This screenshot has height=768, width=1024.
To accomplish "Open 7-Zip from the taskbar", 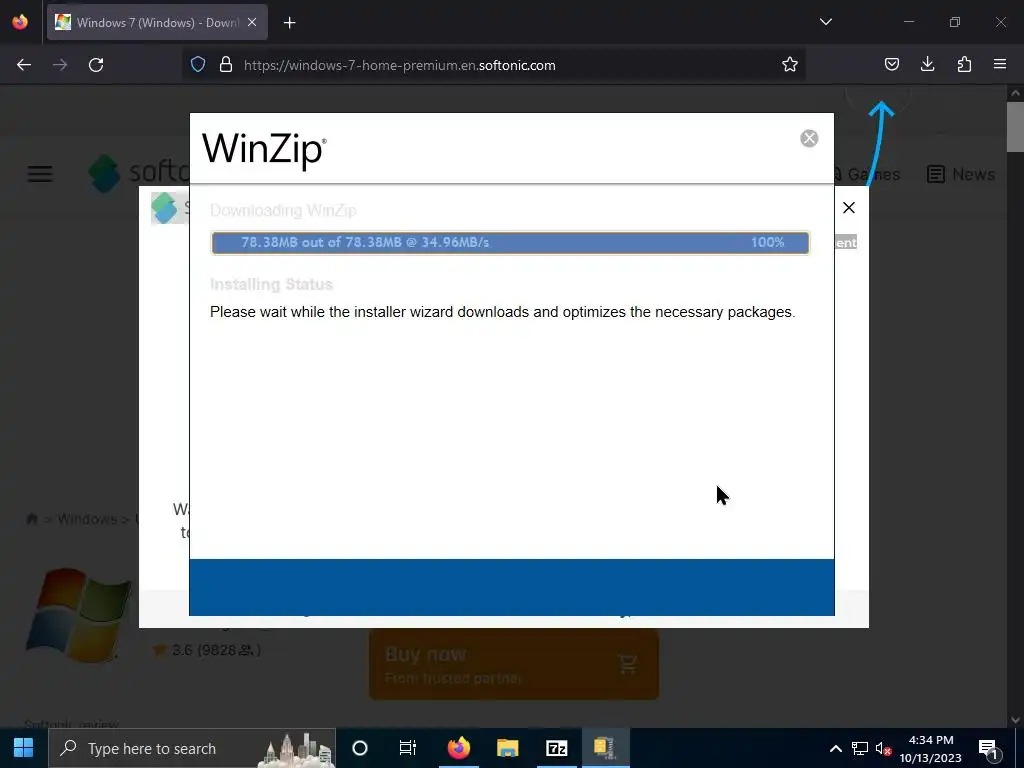I will (x=556, y=748).
